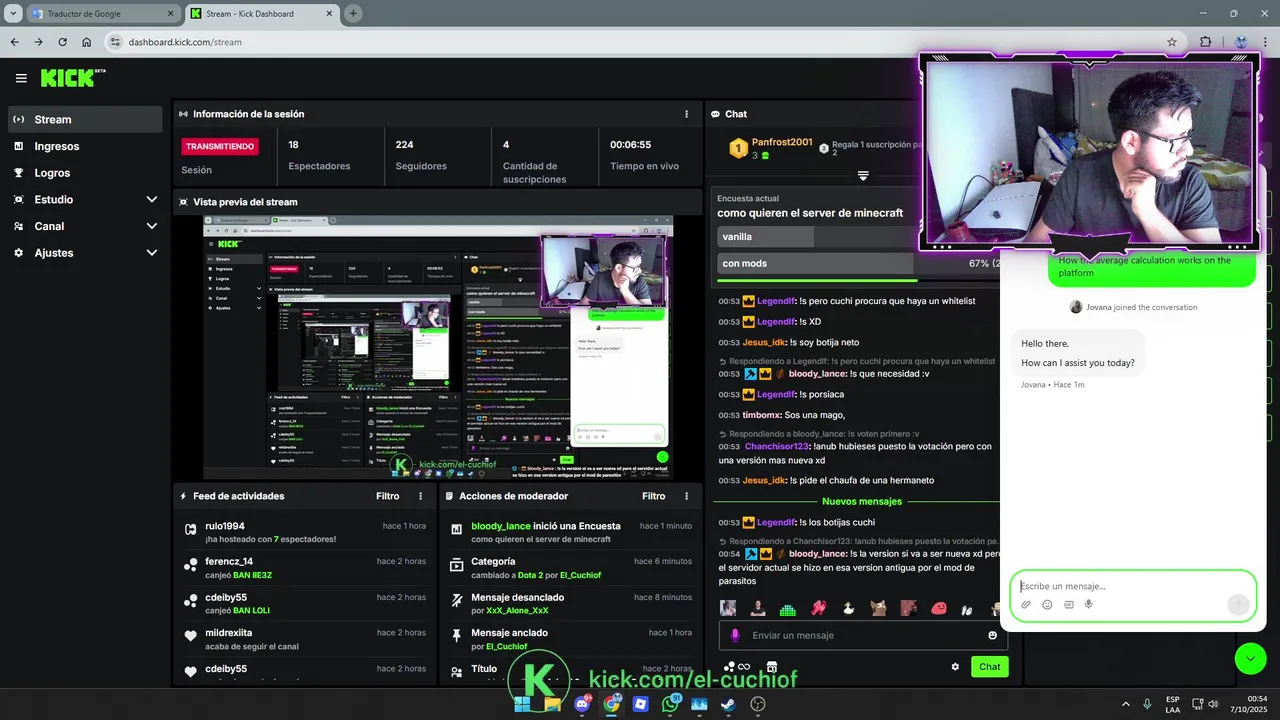Image resolution: width=1280 pixels, height=720 pixels.
Task: Click Legendlf username at top chat message
Action: pyautogui.click(x=776, y=301)
